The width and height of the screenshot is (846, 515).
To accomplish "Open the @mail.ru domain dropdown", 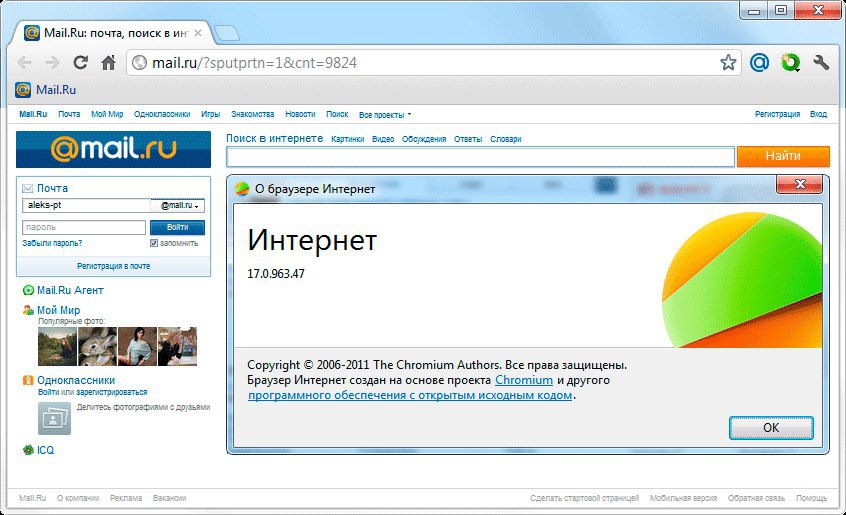I will pos(178,205).
